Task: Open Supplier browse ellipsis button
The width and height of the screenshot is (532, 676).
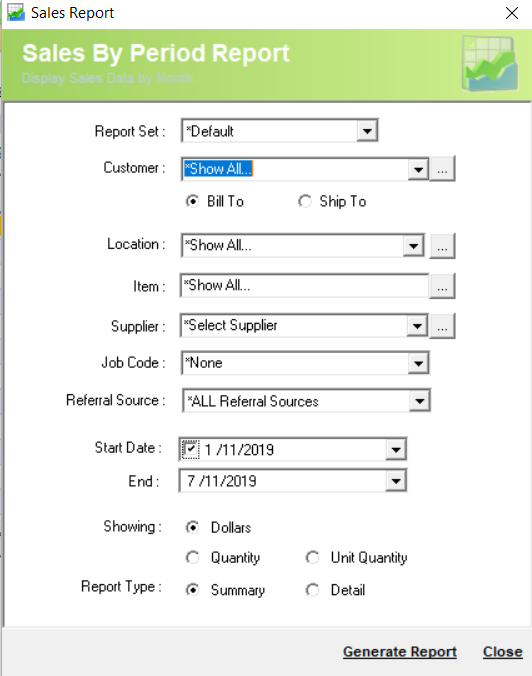Action: tap(442, 326)
